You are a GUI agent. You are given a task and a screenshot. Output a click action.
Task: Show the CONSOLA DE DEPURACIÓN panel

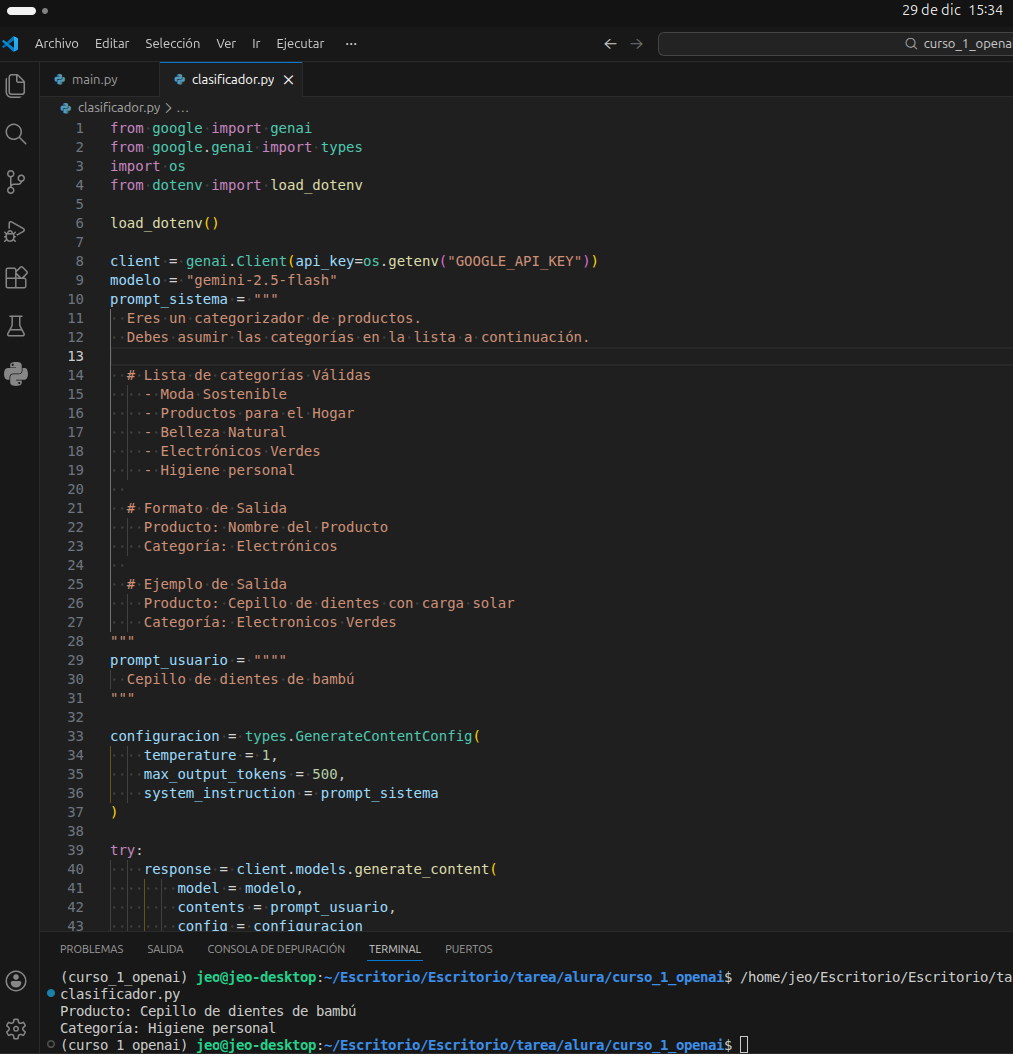tap(276, 949)
